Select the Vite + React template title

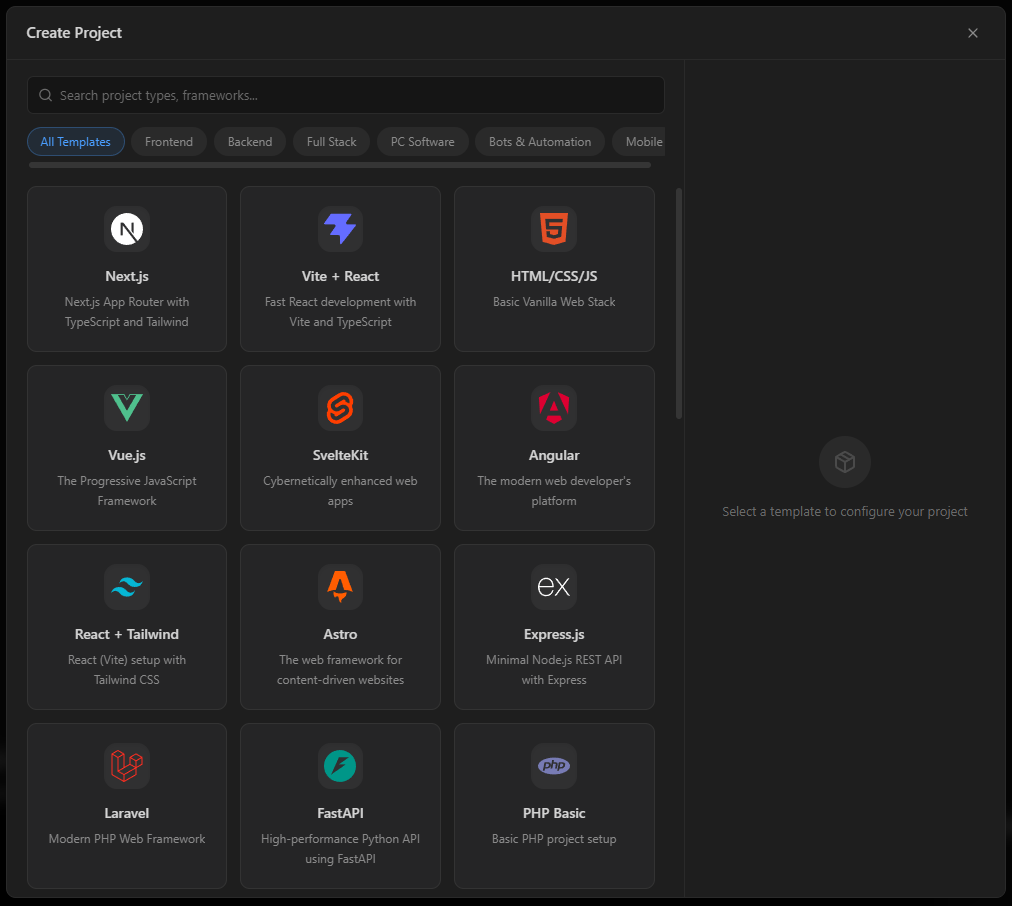340,276
